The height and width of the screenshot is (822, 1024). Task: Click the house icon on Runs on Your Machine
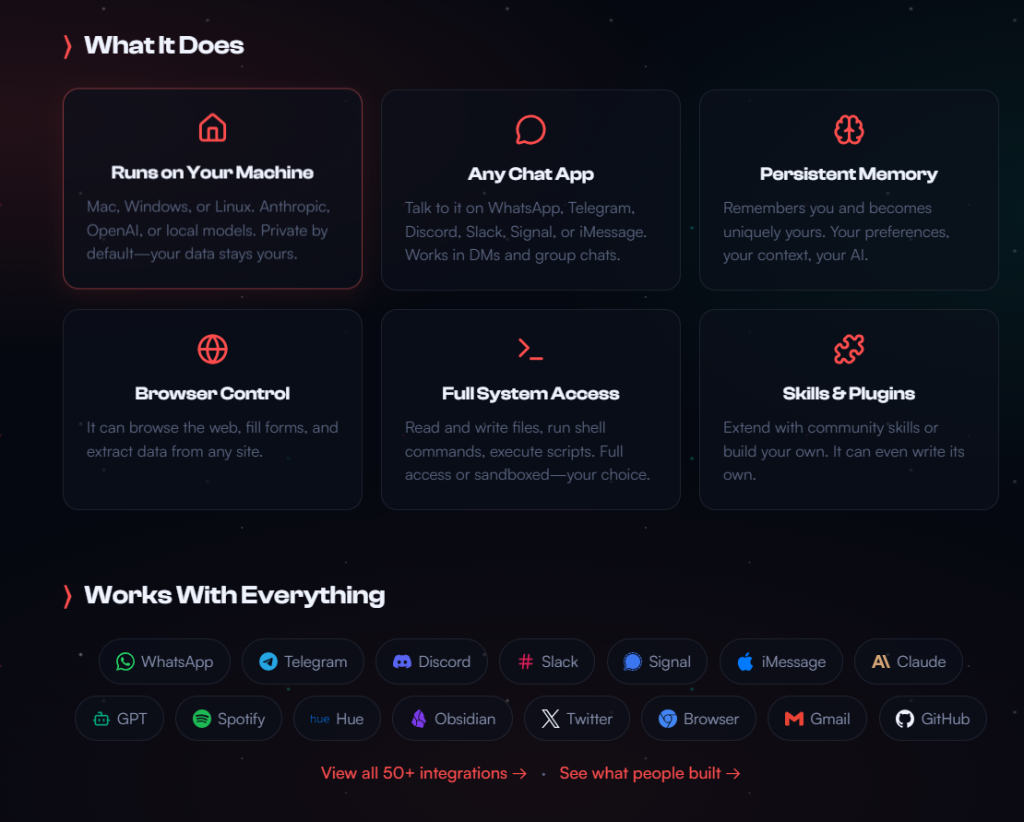click(x=212, y=127)
